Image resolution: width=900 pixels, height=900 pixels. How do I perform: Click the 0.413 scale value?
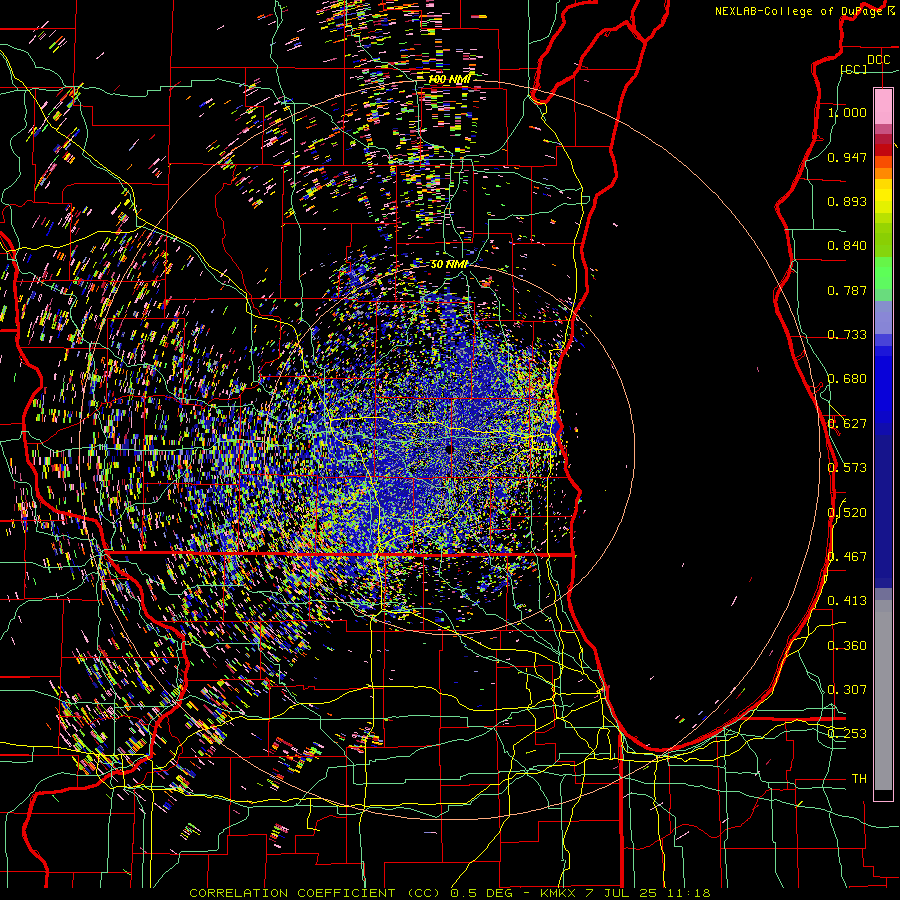[x=847, y=601]
